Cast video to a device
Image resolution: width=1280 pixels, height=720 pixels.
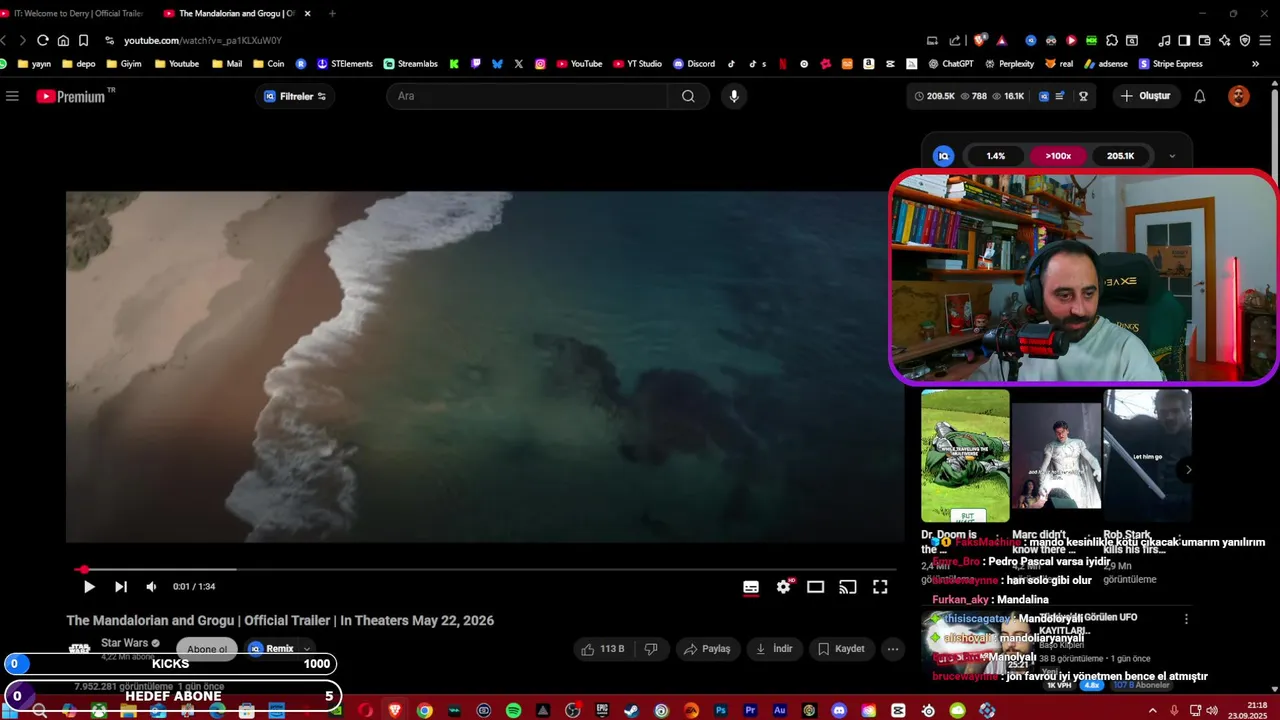848,587
